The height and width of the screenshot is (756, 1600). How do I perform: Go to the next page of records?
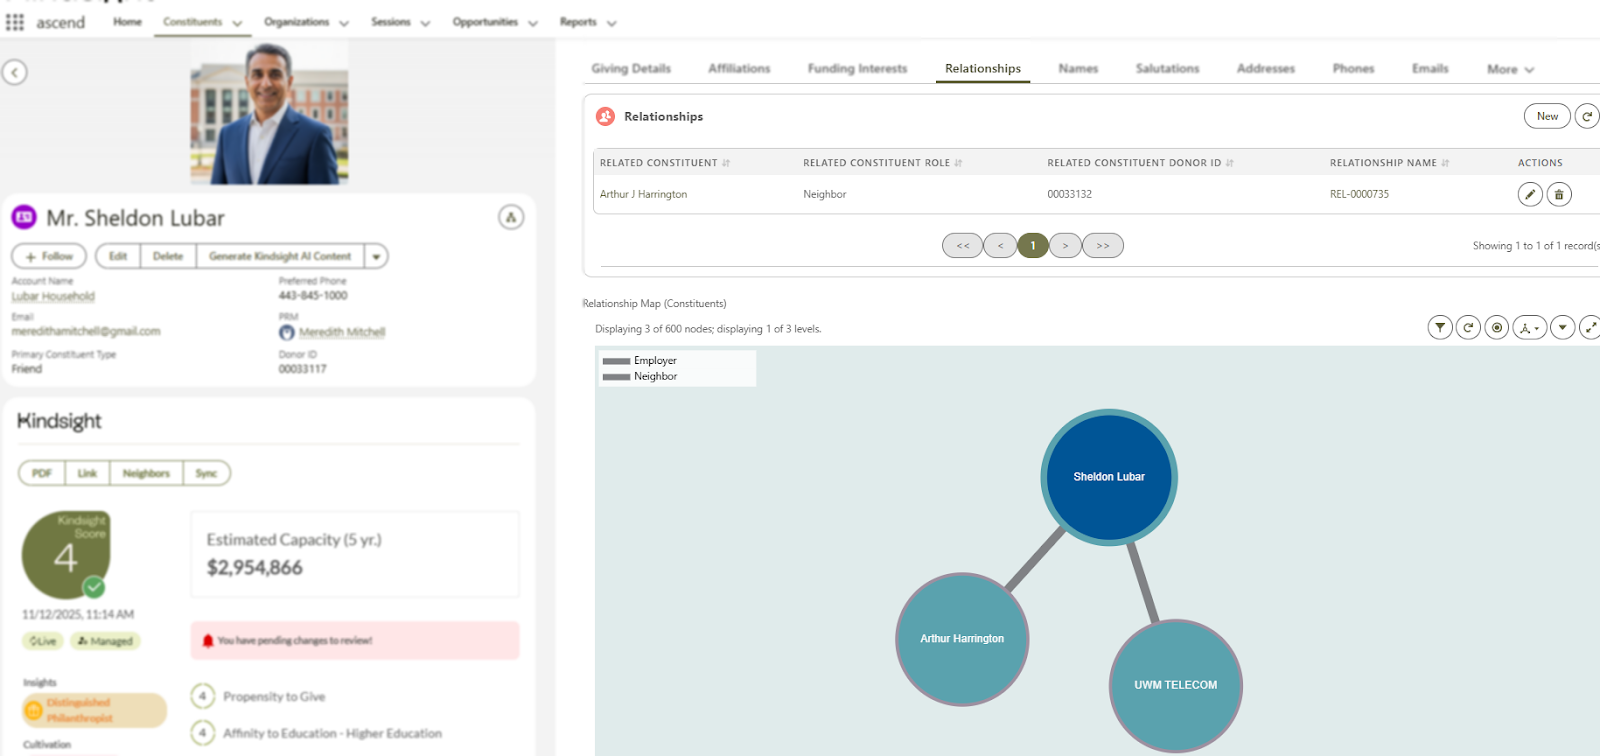1065,245
